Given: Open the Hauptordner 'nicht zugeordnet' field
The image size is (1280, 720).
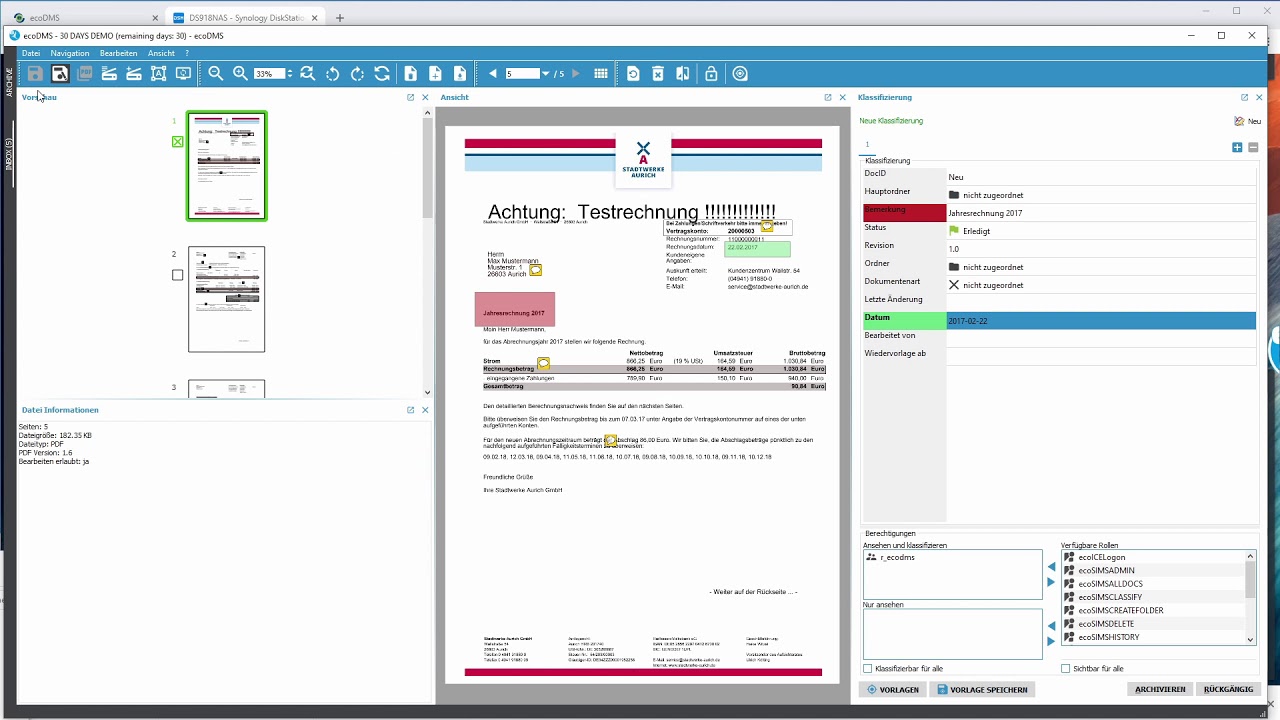Looking at the screenshot, I should pos(1101,195).
